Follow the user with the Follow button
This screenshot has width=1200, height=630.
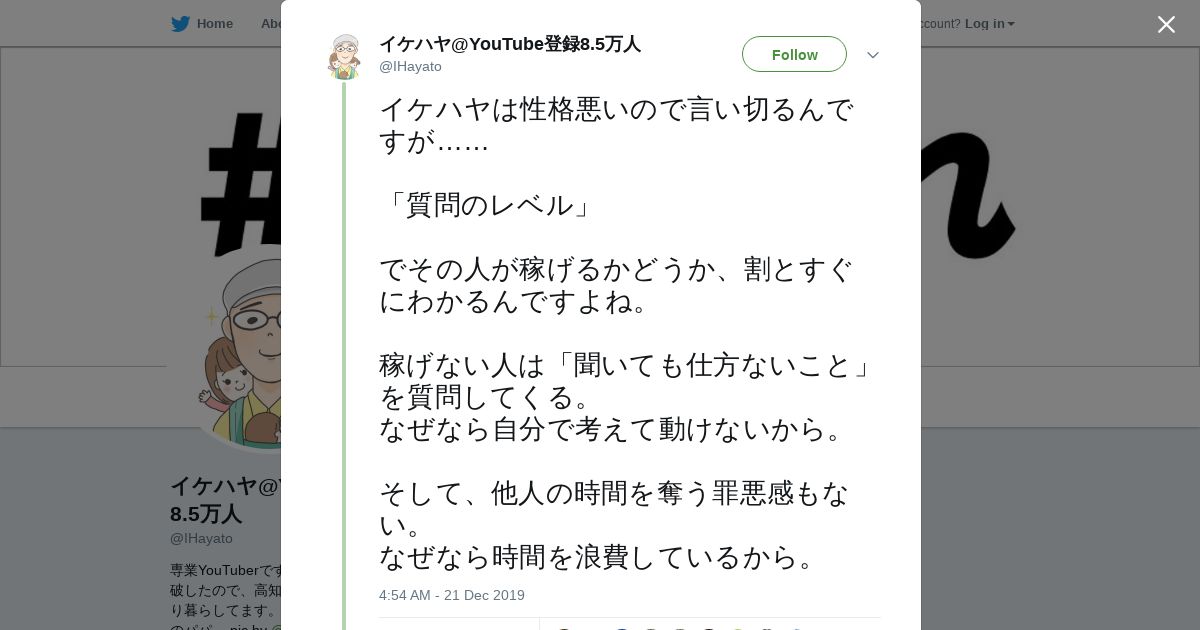pyautogui.click(x=794, y=54)
